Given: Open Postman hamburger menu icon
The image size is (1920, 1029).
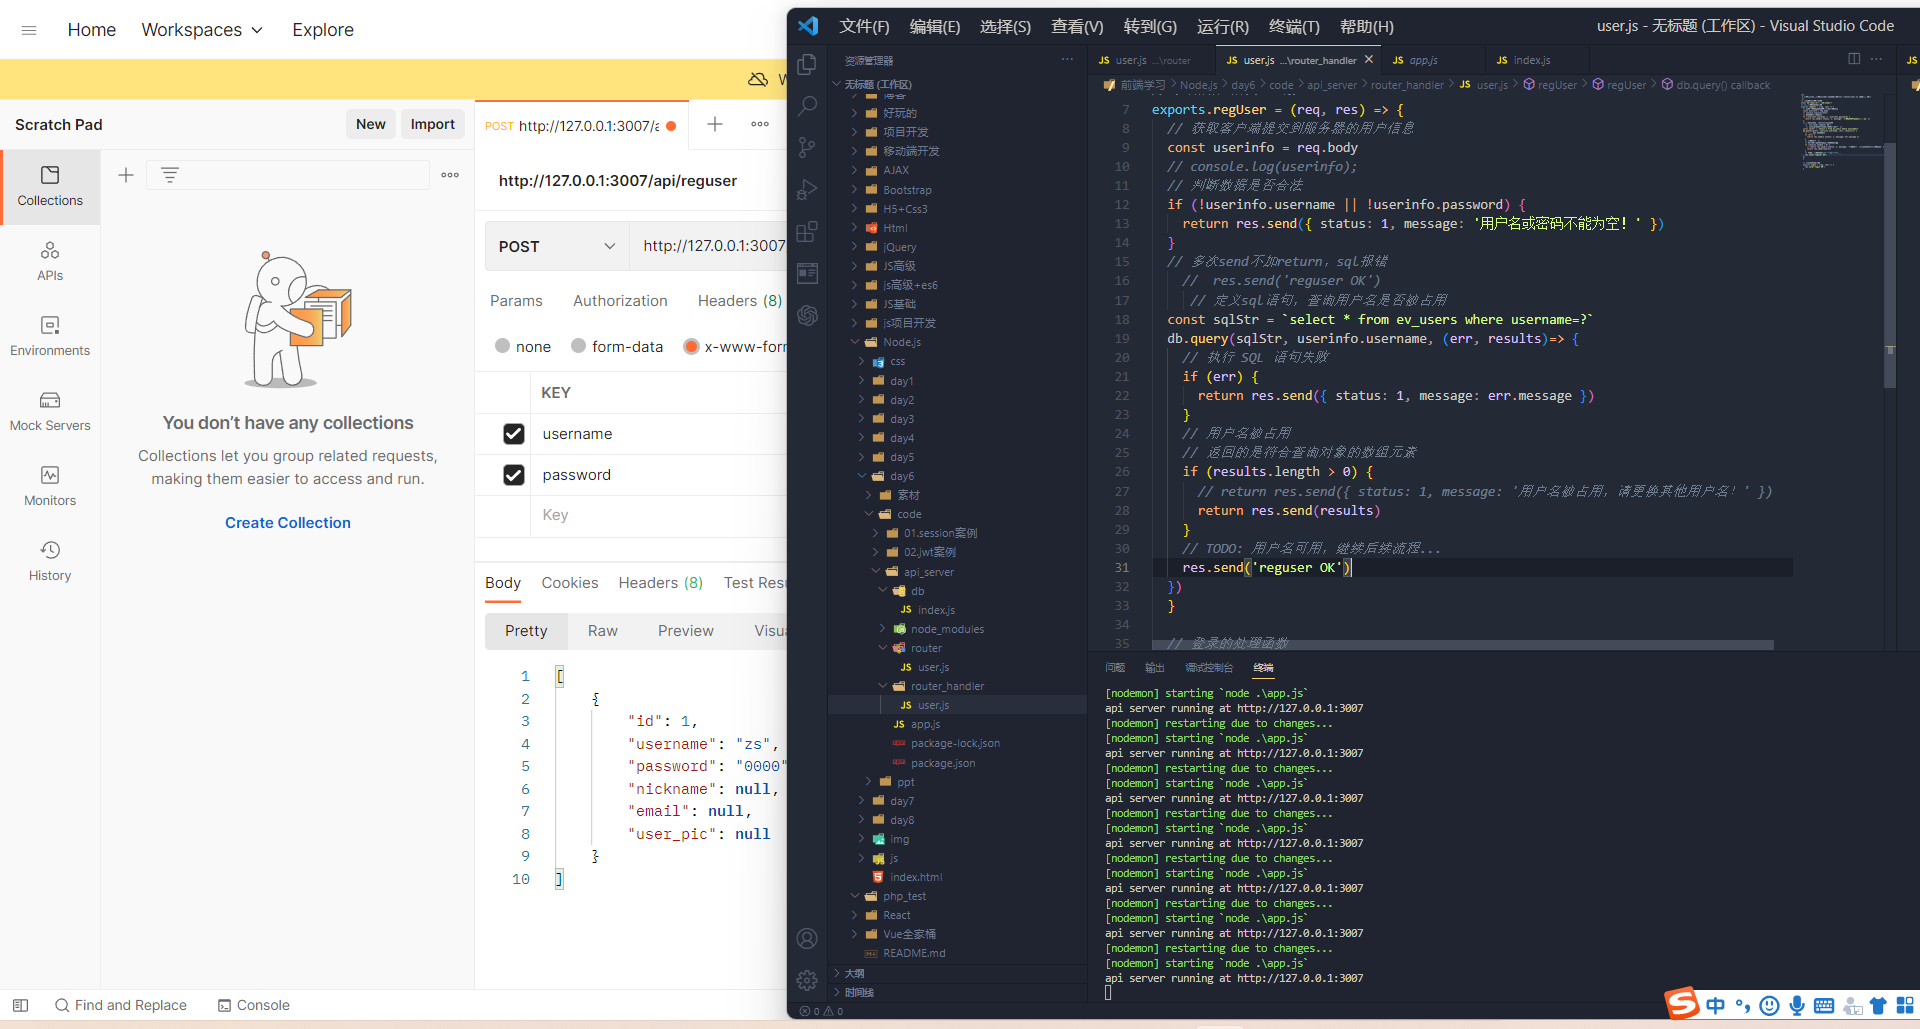Looking at the screenshot, I should pos(29,30).
